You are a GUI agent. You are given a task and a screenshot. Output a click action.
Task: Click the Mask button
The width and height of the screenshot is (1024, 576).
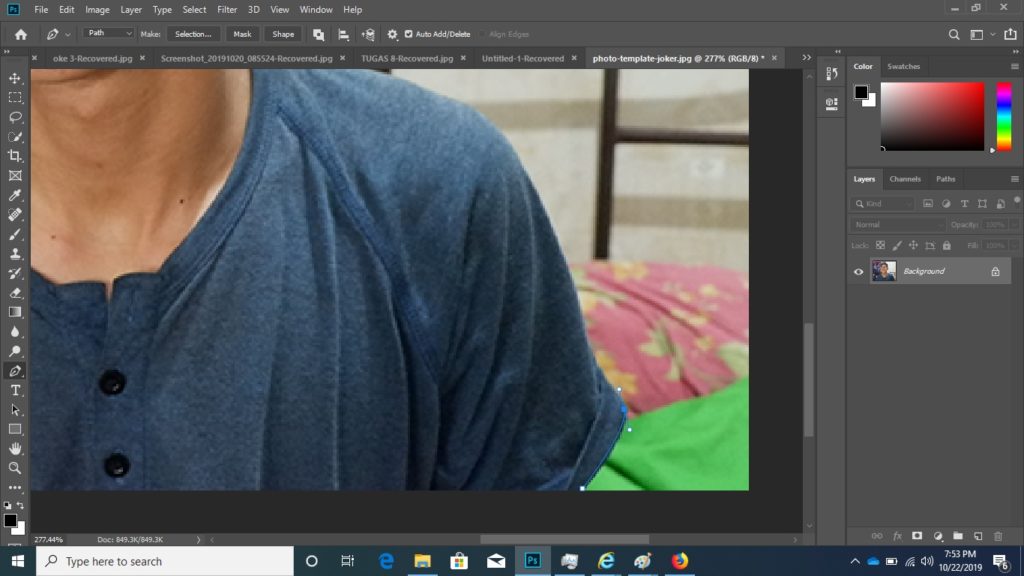[x=242, y=34]
